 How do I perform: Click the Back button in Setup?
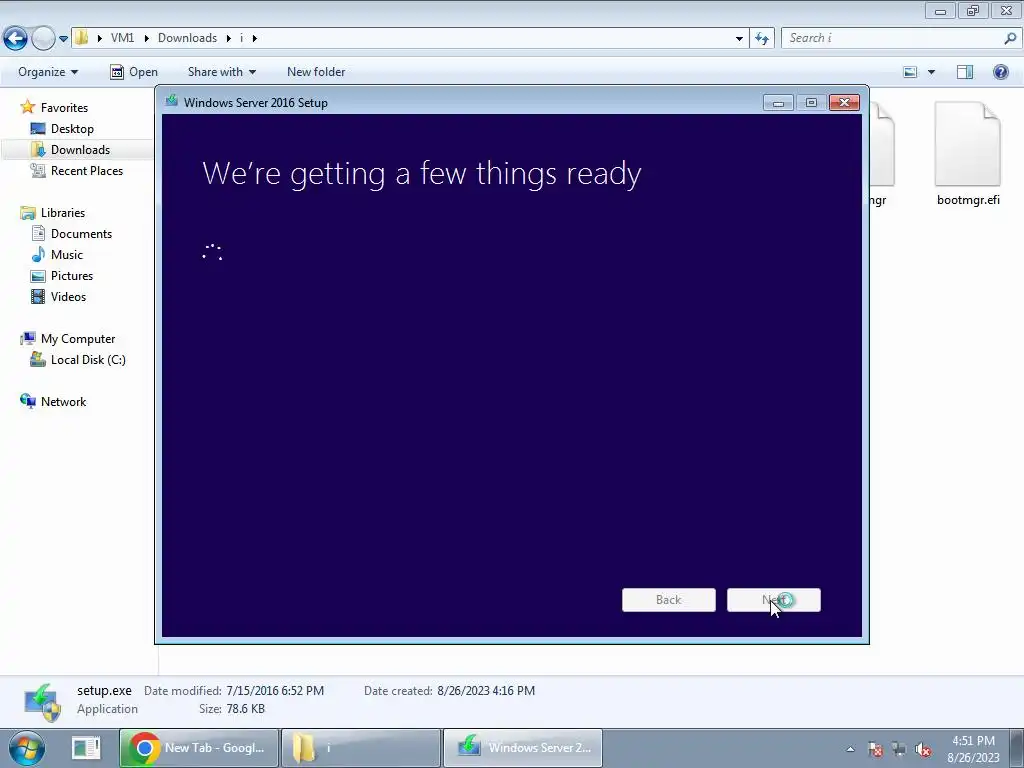(x=669, y=600)
